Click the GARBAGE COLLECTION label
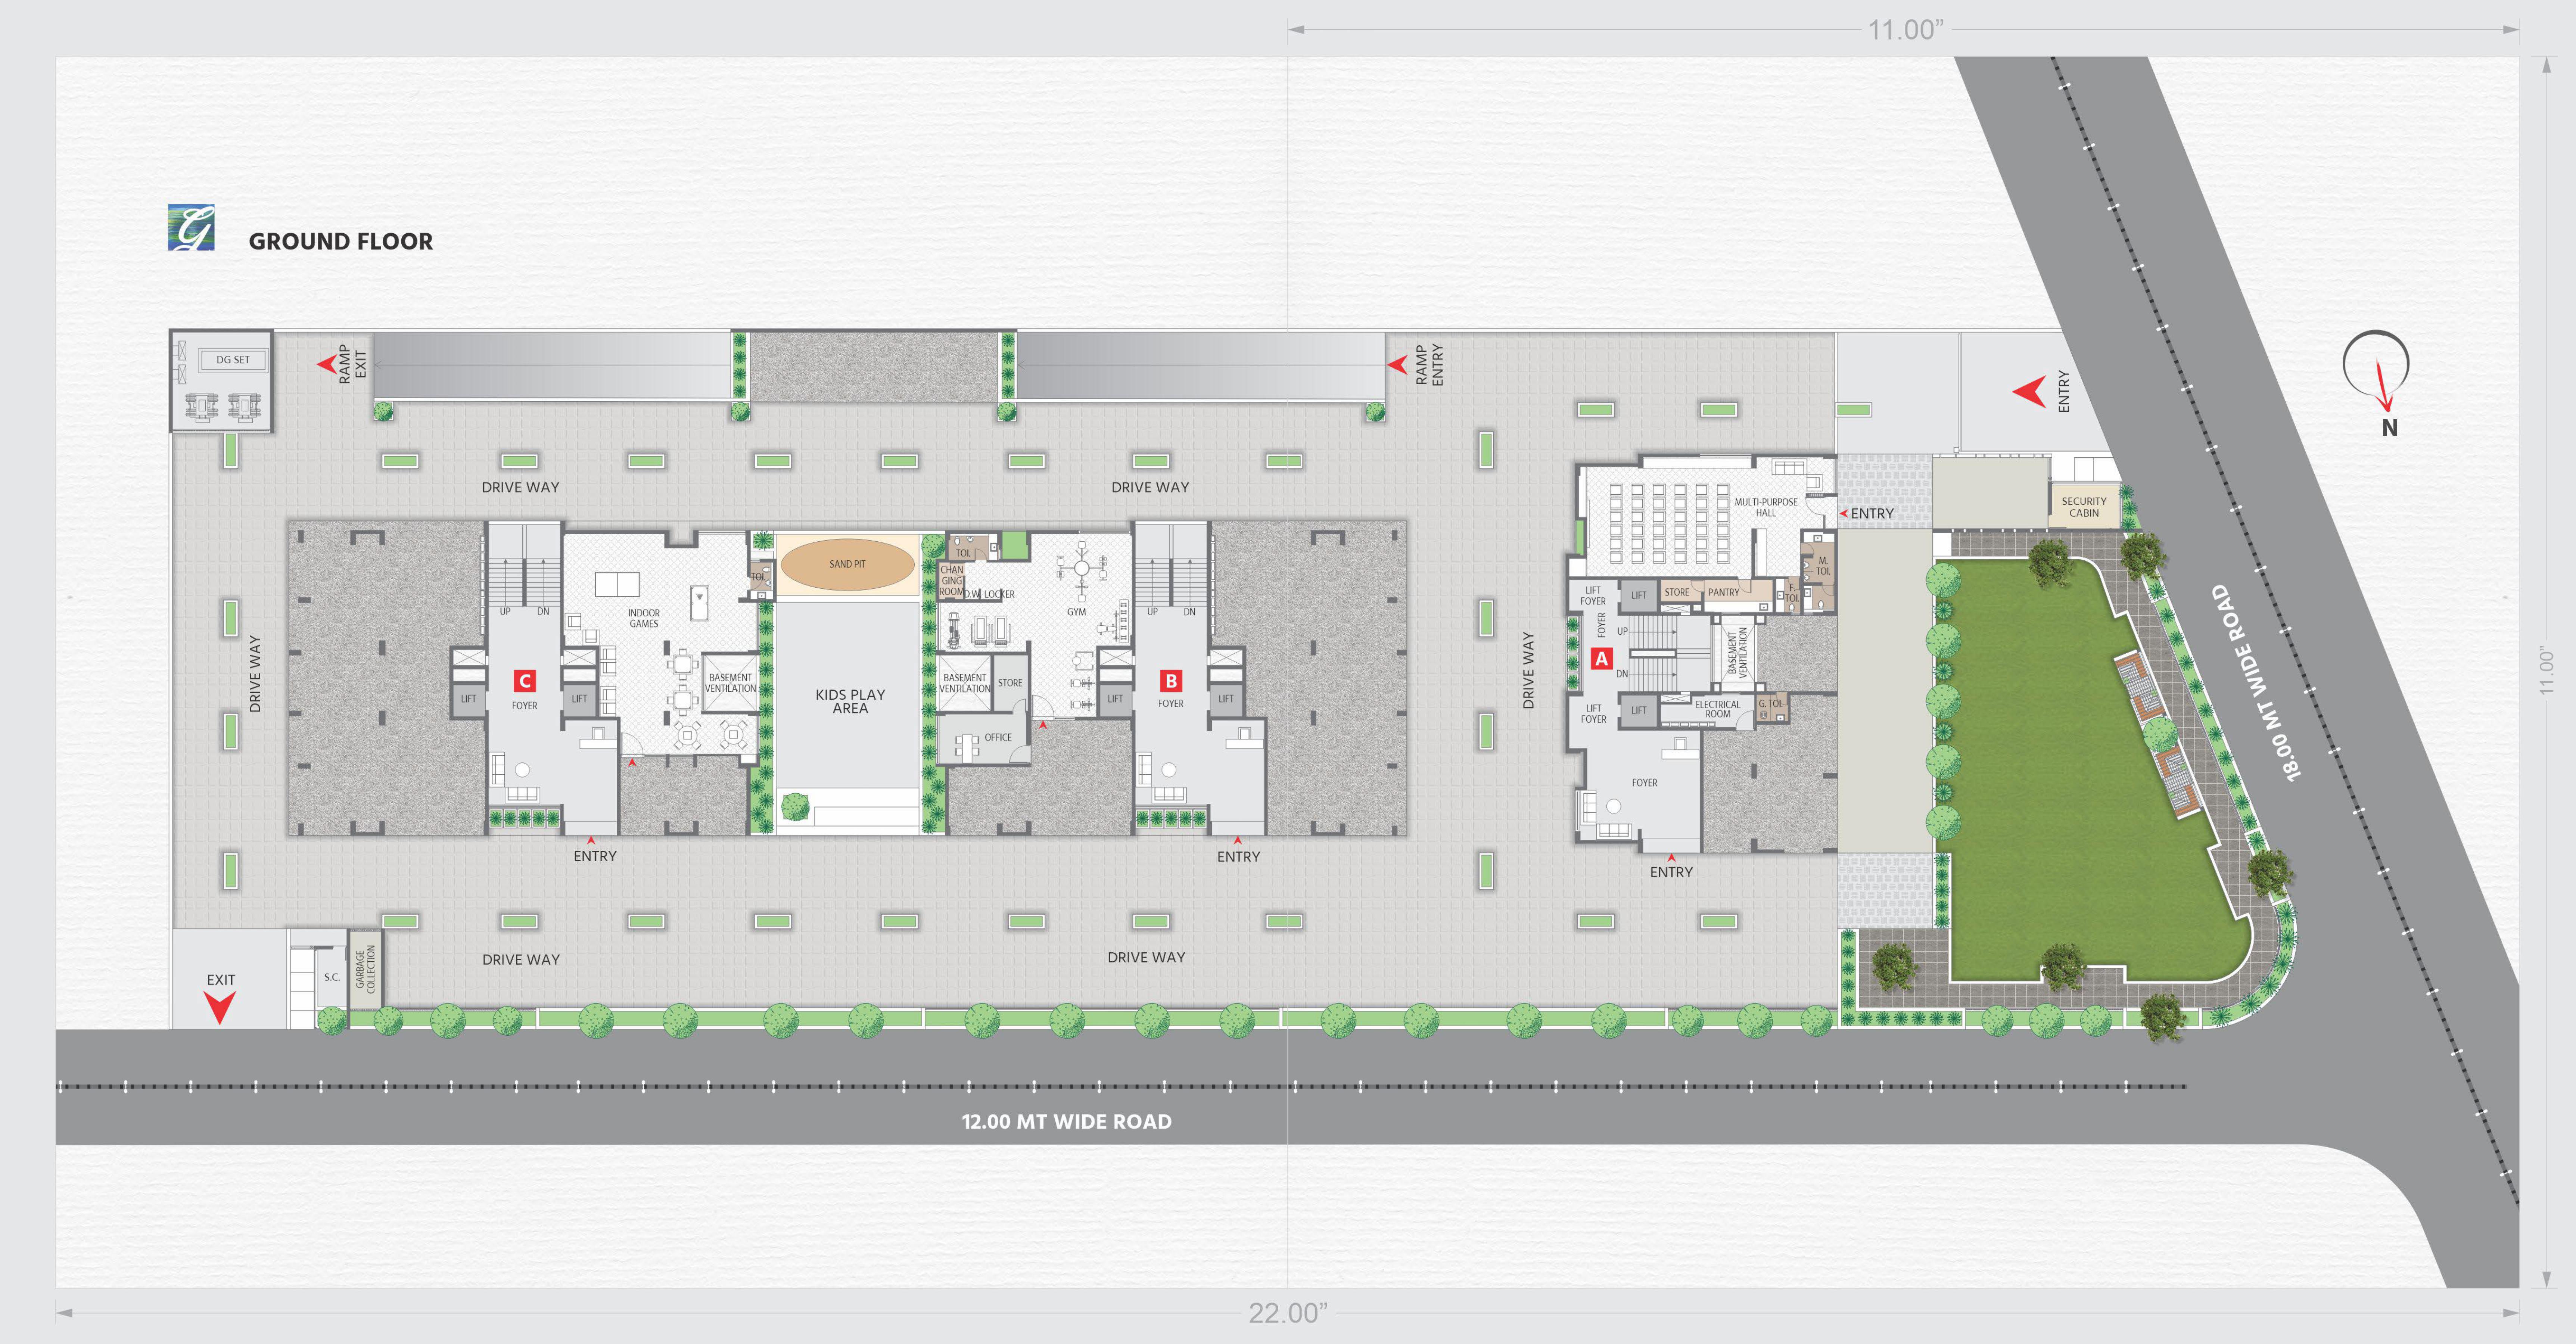The image size is (2576, 1344). click(x=366, y=970)
